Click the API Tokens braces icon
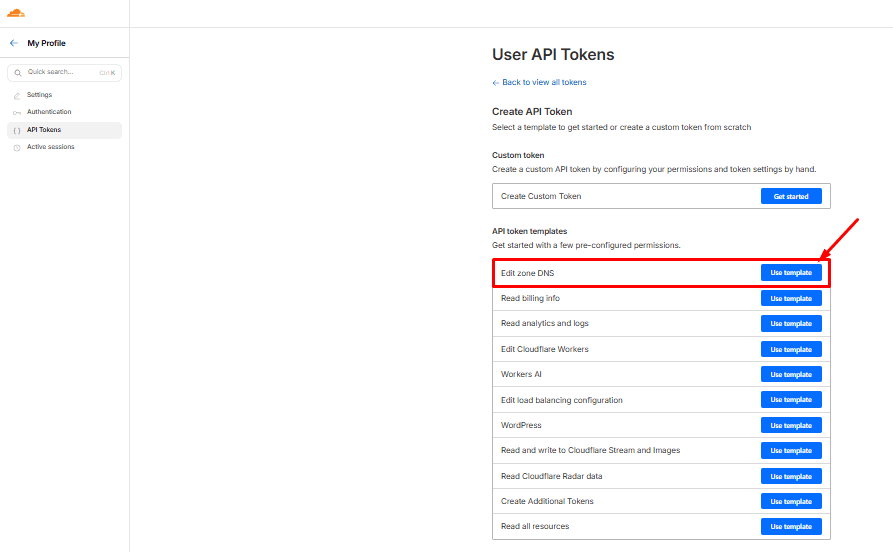This screenshot has height=552, width=893. point(16,130)
